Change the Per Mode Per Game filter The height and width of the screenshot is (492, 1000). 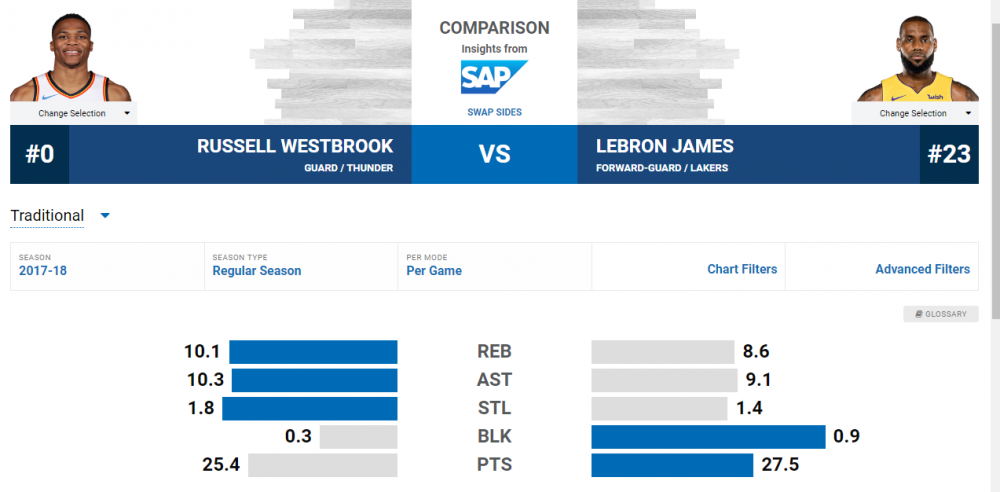[x=433, y=270]
